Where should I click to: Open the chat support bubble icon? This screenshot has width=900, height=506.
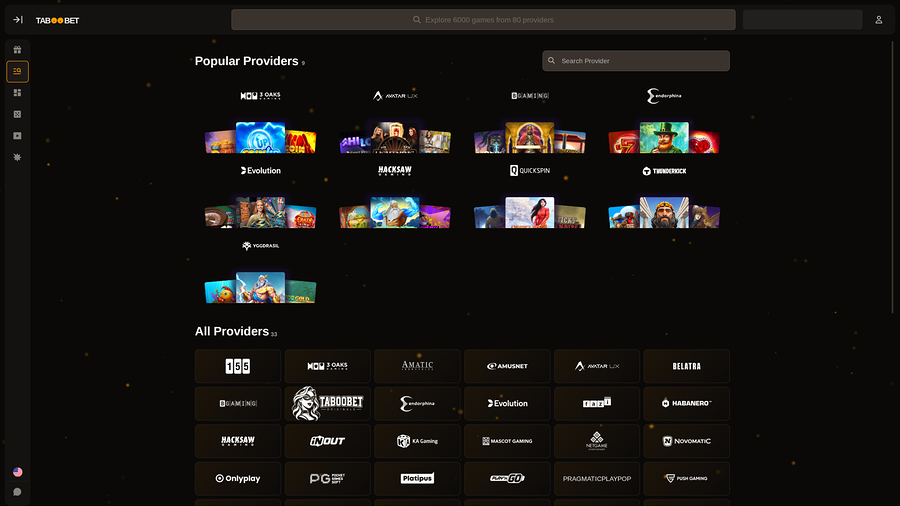coord(17,492)
